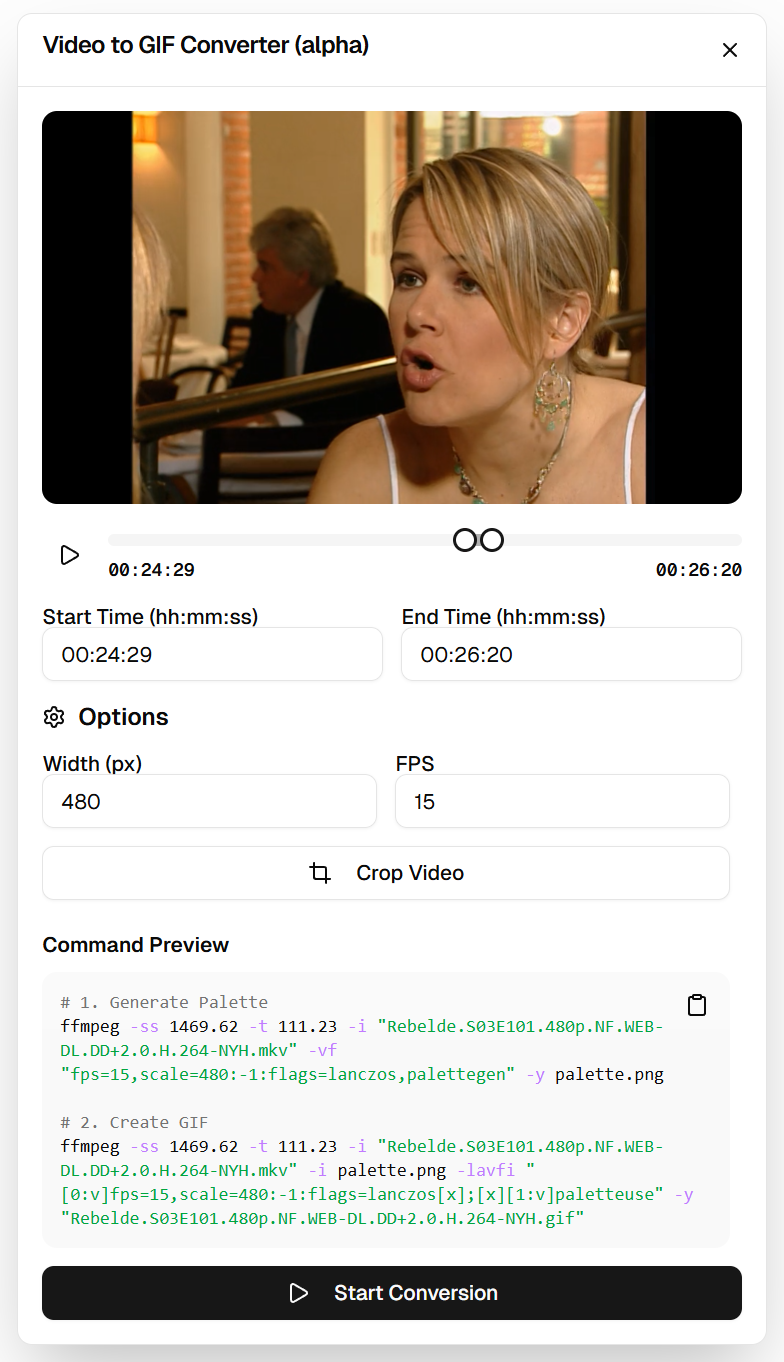Click the Options gear icon
Screen dimensions: 784x1362
[x=54, y=717]
